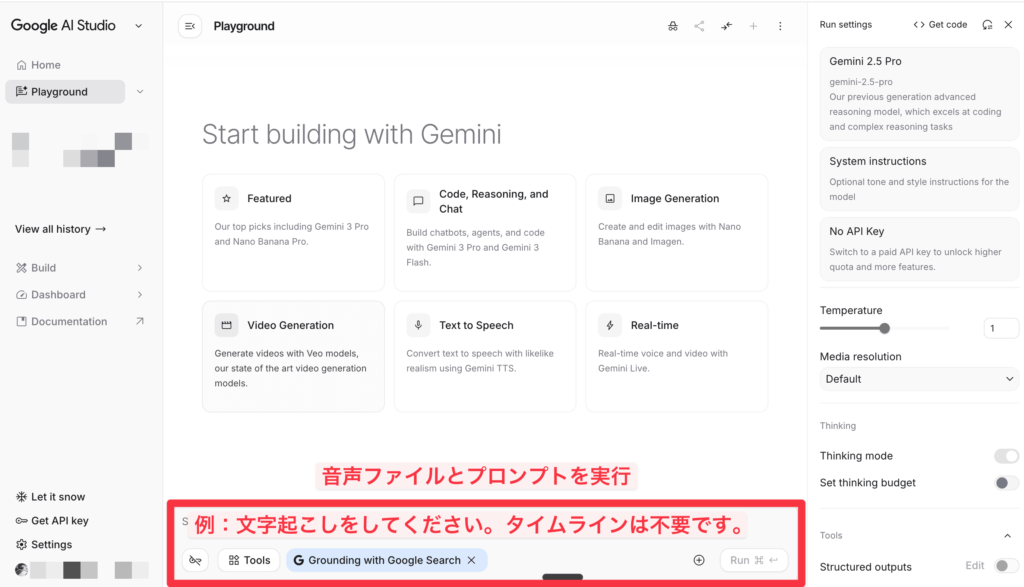Open the View all history link
1024x587 pixels.
pyautogui.click(x=61, y=229)
